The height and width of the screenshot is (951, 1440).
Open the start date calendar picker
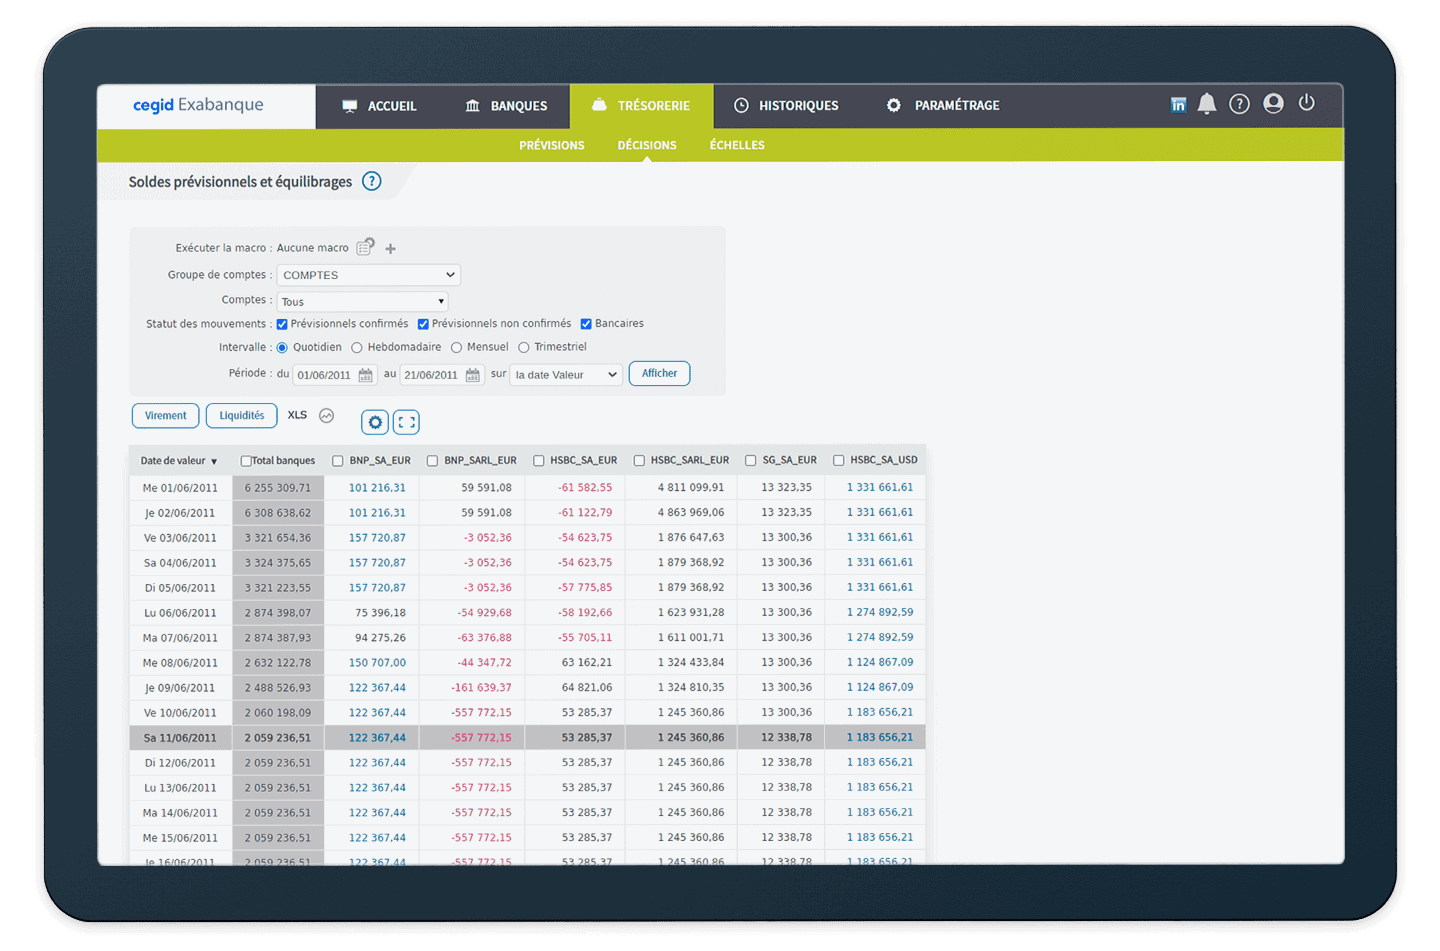pos(366,375)
